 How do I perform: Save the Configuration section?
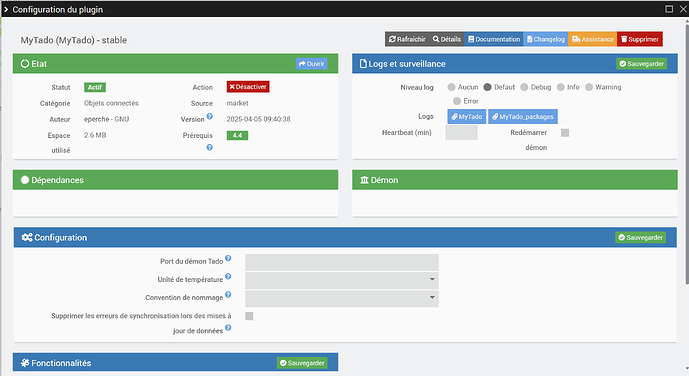tap(641, 237)
